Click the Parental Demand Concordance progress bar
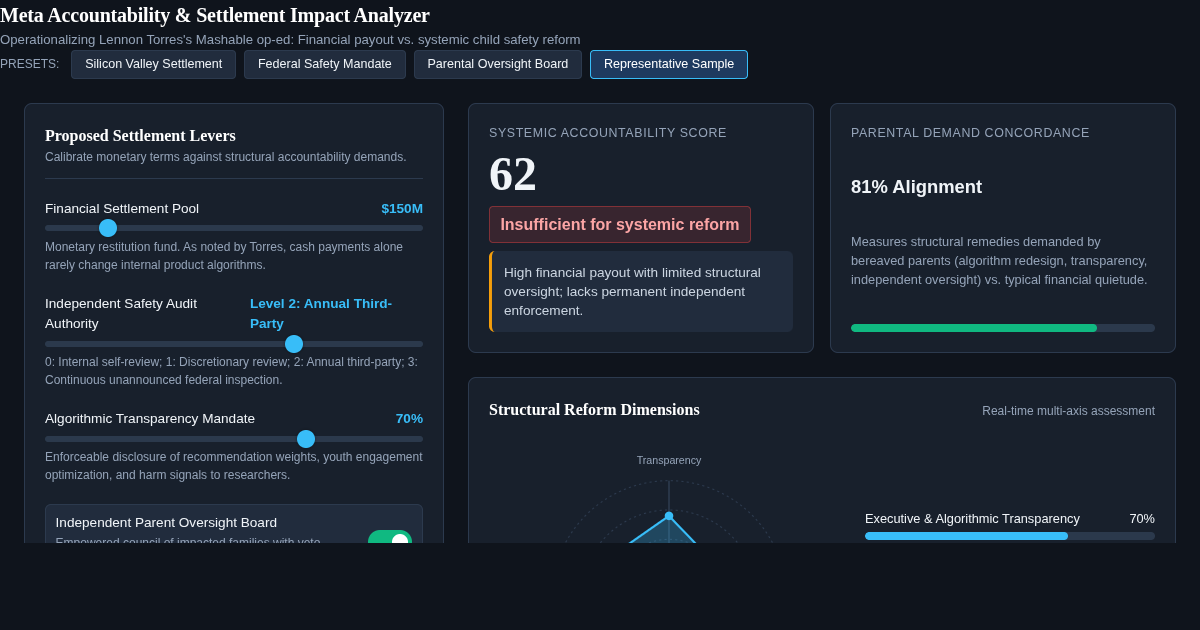The image size is (1200, 630). tap(1003, 328)
